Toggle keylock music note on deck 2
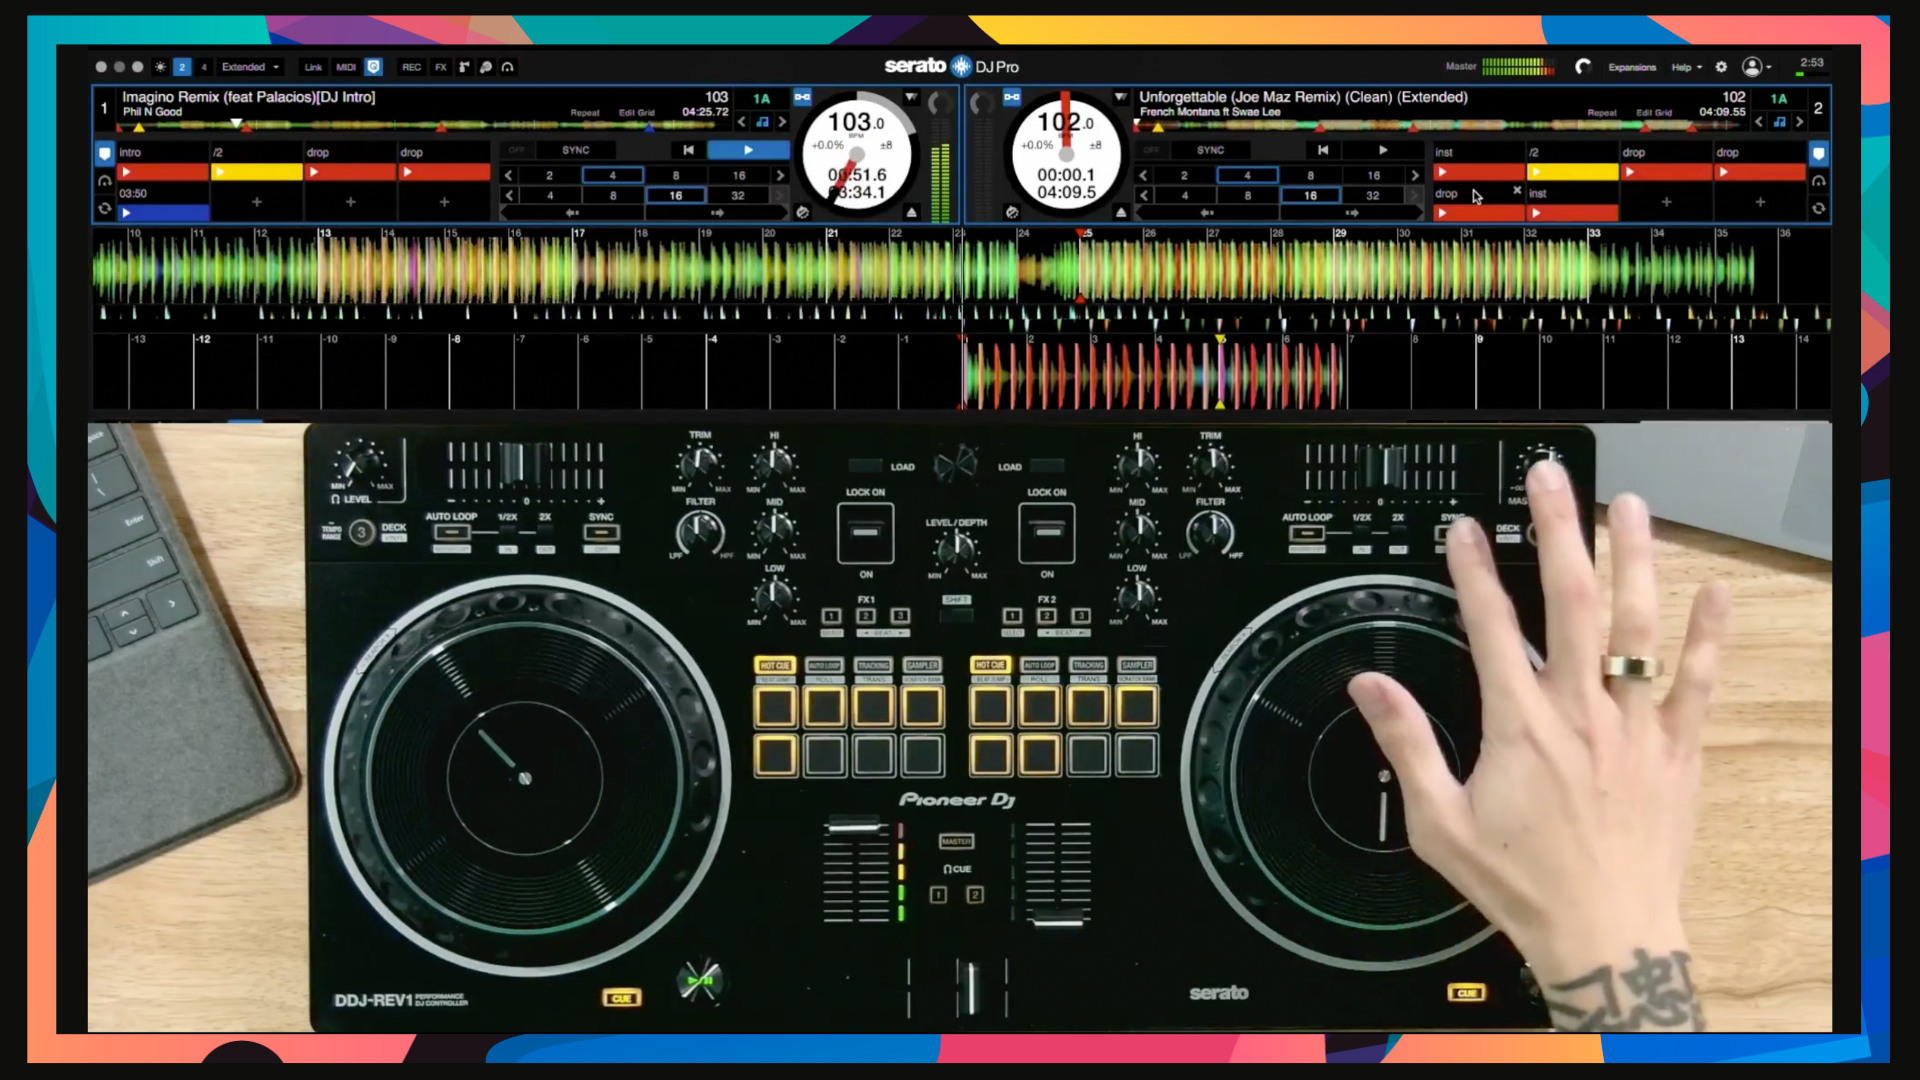The image size is (1920, 1080). [1779, 122]
